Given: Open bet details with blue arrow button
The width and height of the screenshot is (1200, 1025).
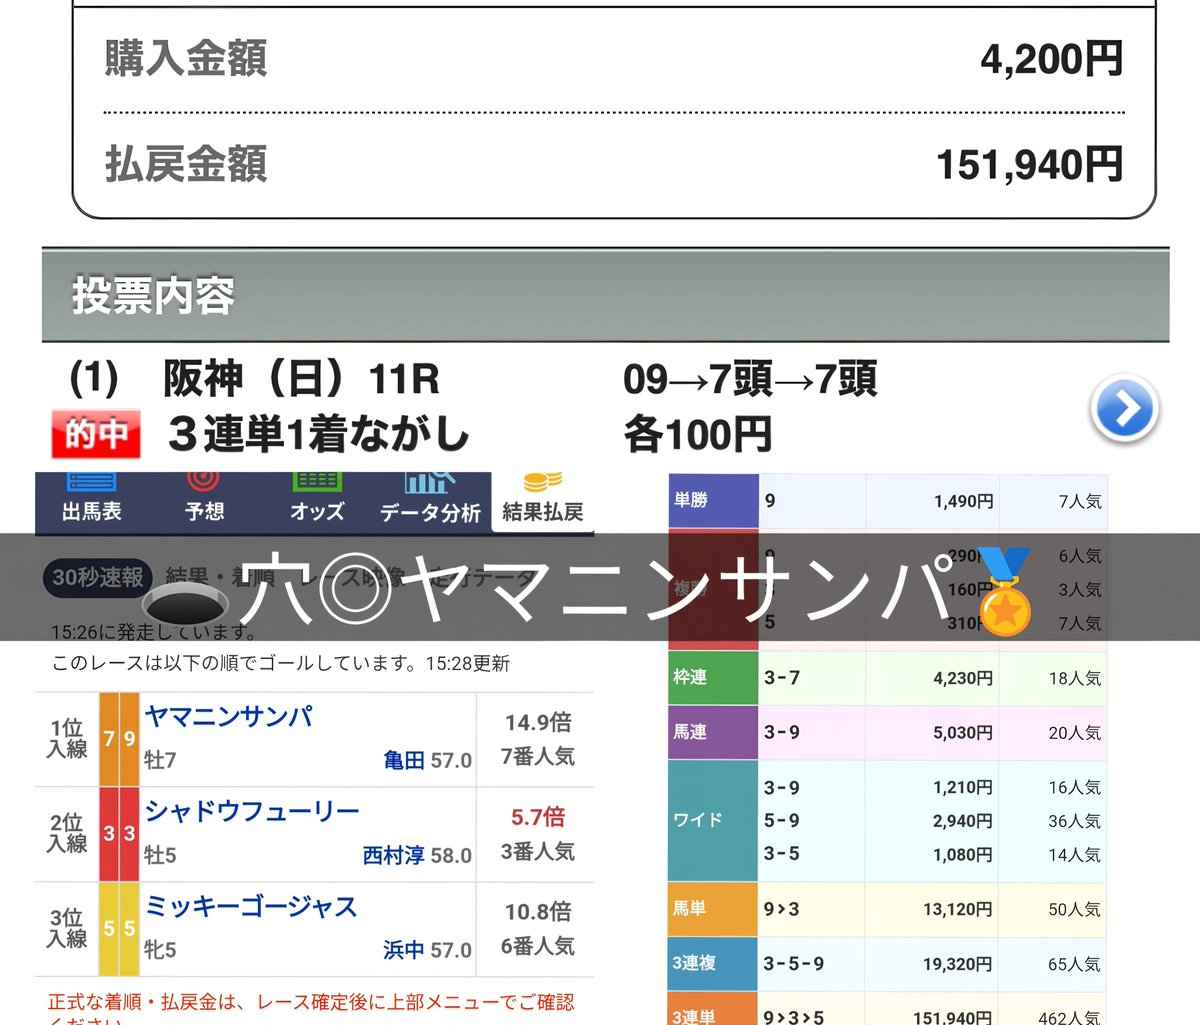Looking at the screenshot, I should (x=1124, y=408).
